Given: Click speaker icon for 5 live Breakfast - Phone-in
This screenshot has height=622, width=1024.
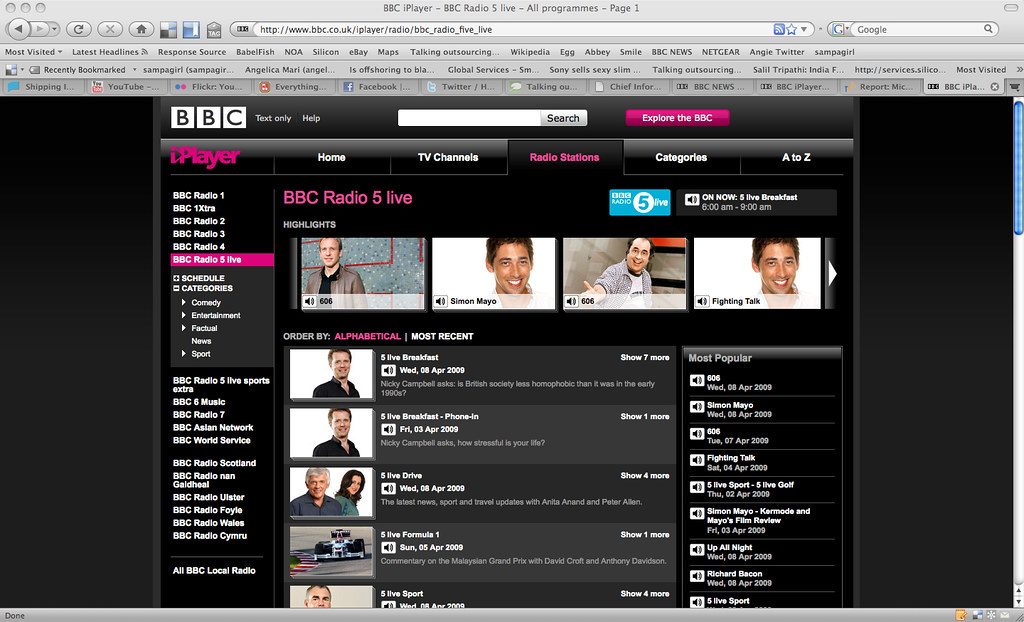Looking at the screenshot, I should [389, 429].
